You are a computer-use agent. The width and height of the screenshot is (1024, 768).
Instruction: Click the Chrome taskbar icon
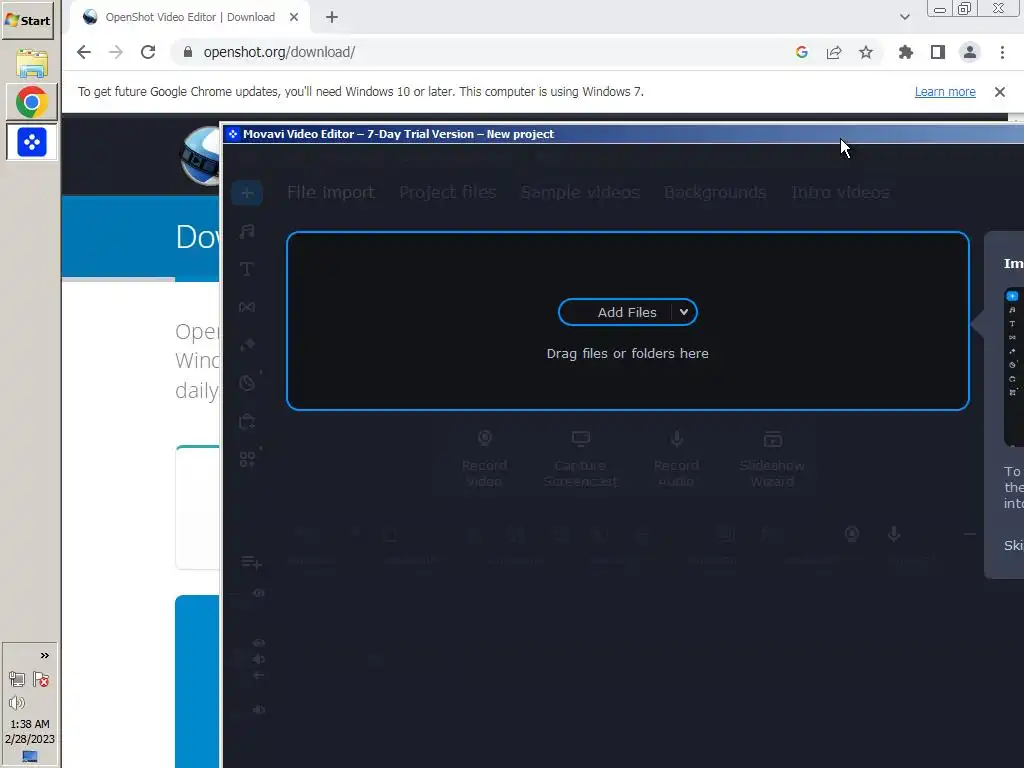[31, 102]
